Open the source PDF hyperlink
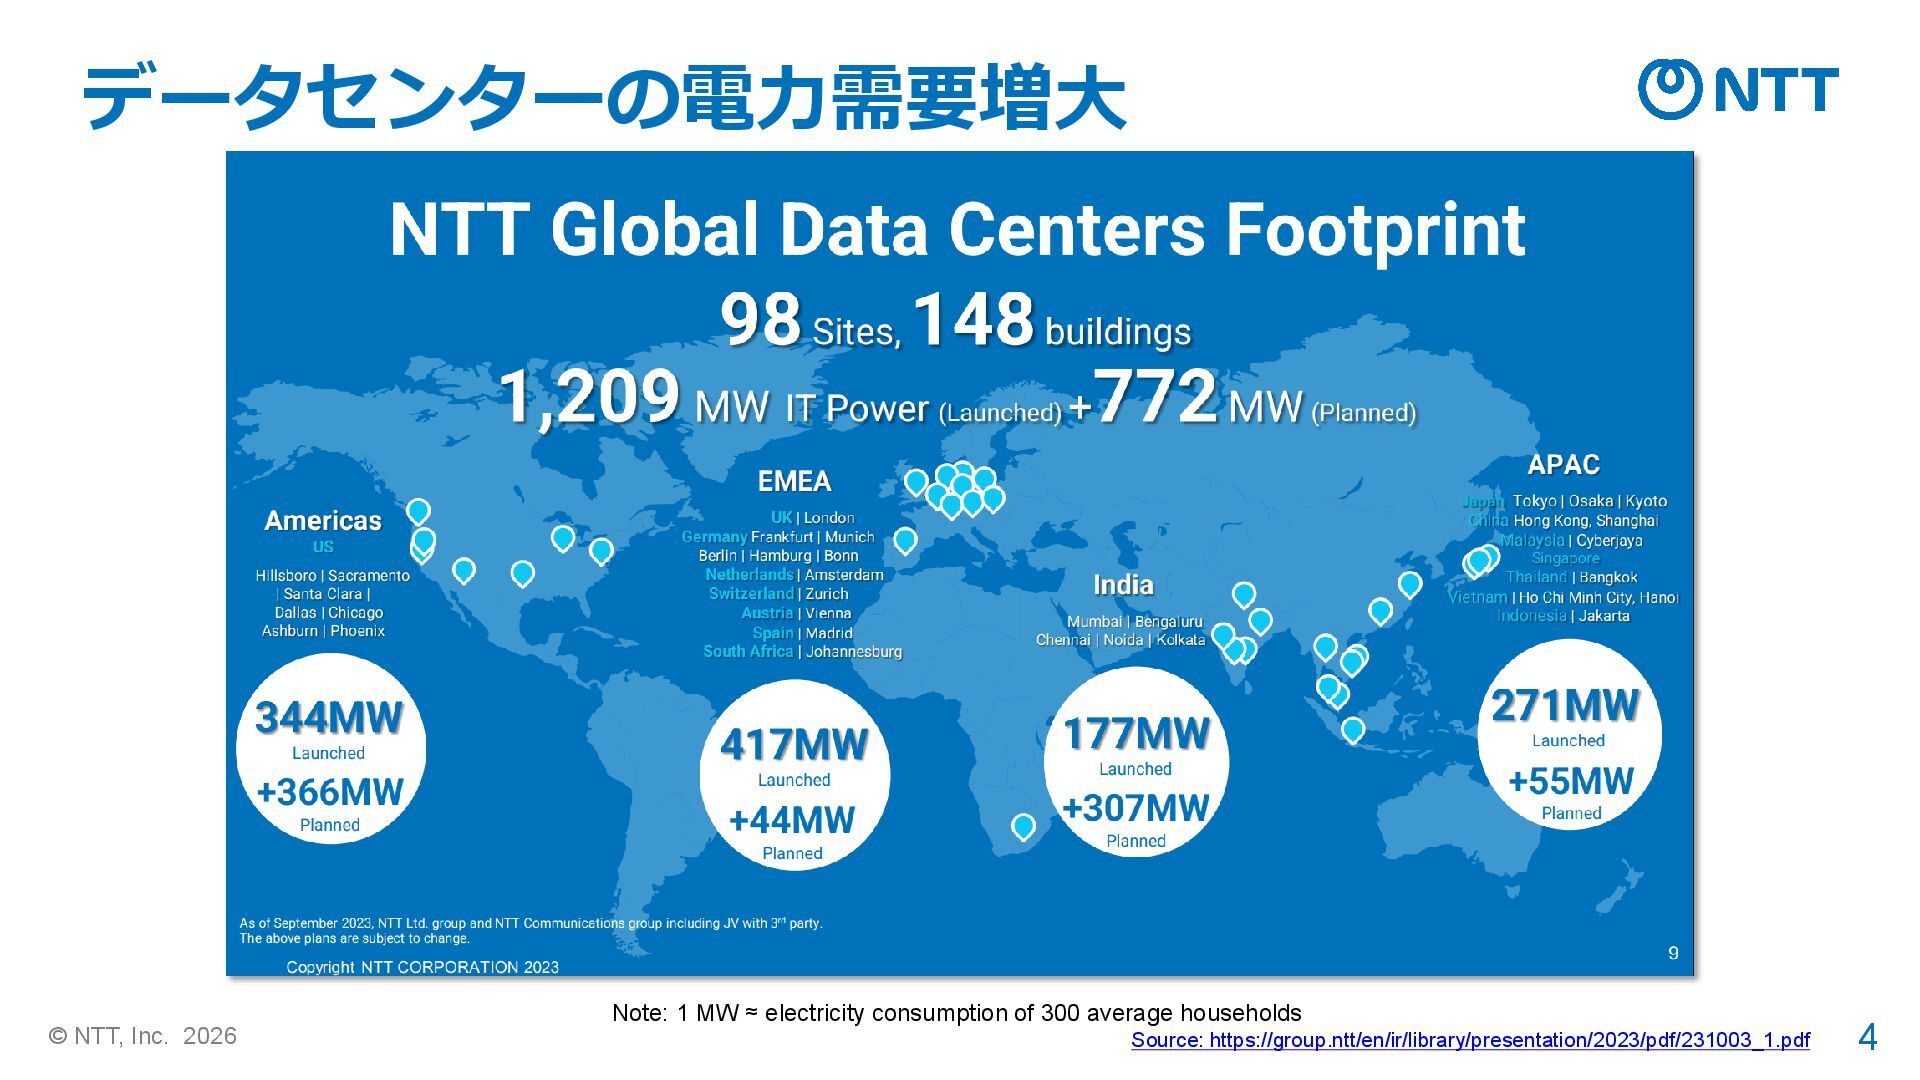The width and height of the screenshot is (1920, 1080). [x=1470, y=1040]
